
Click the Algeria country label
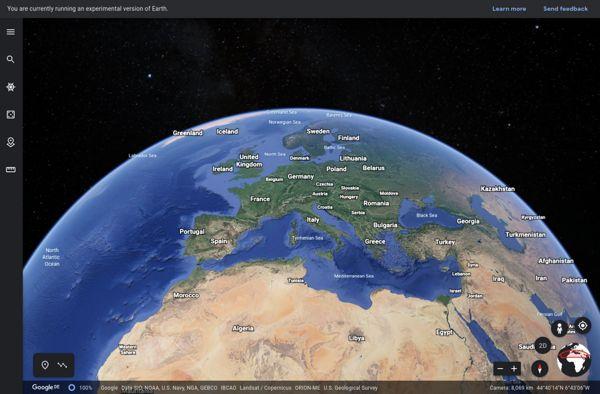pyautogui.click(x=243, y=328)
